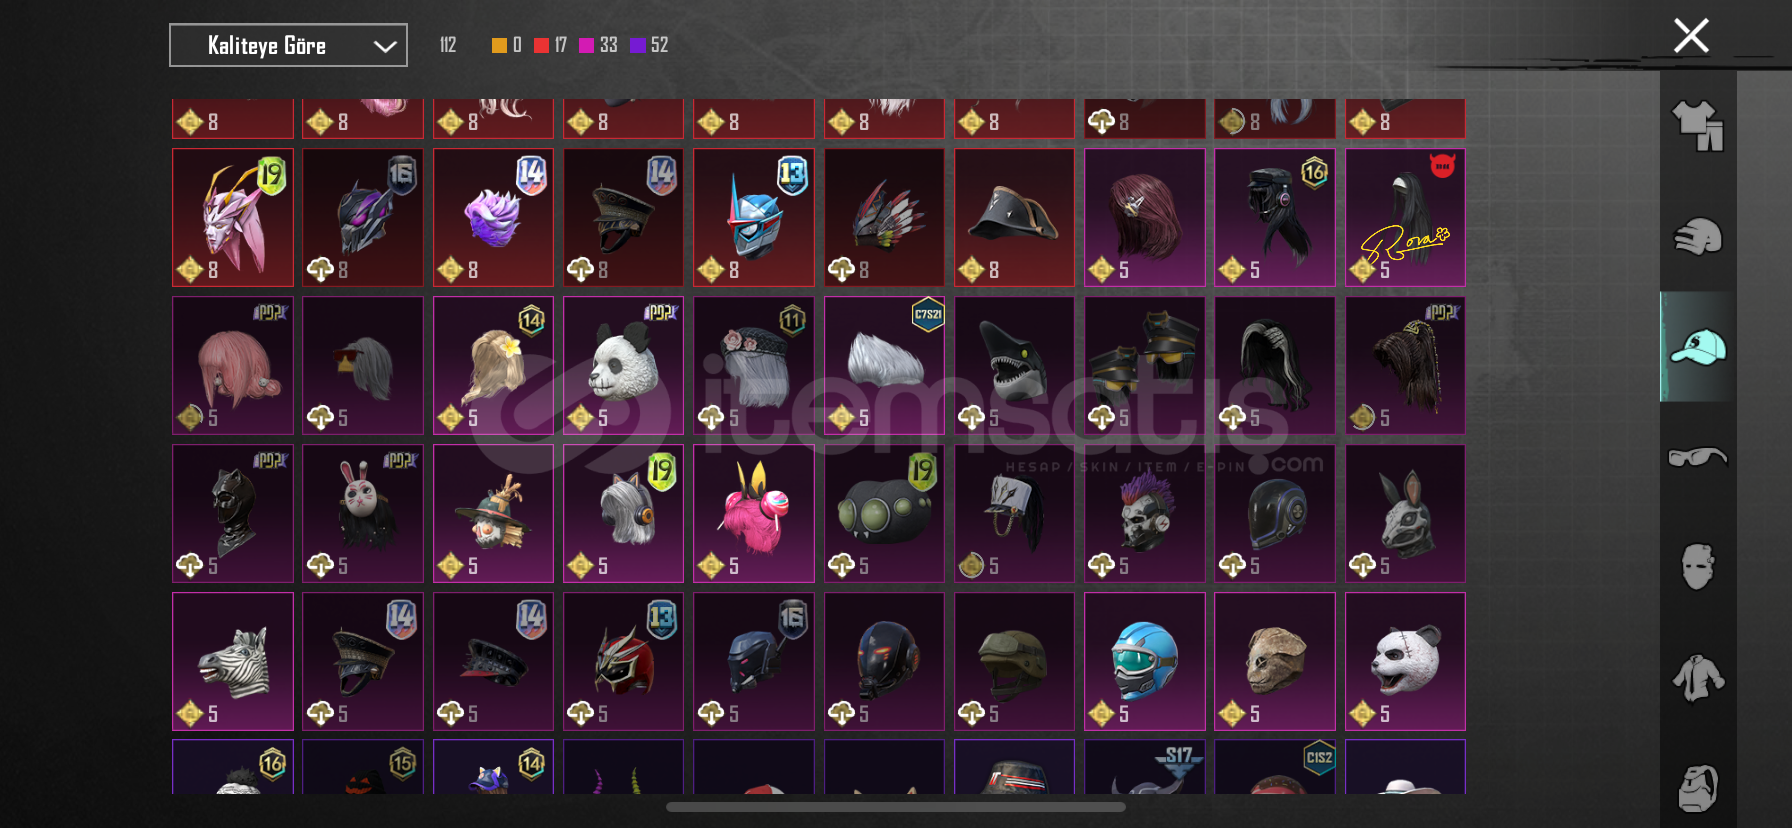The height and width of the screenshot is (828, 1792).
Task: Expand the Kaliteye Göre sort dropdown
Action: [x=288, y=45]
